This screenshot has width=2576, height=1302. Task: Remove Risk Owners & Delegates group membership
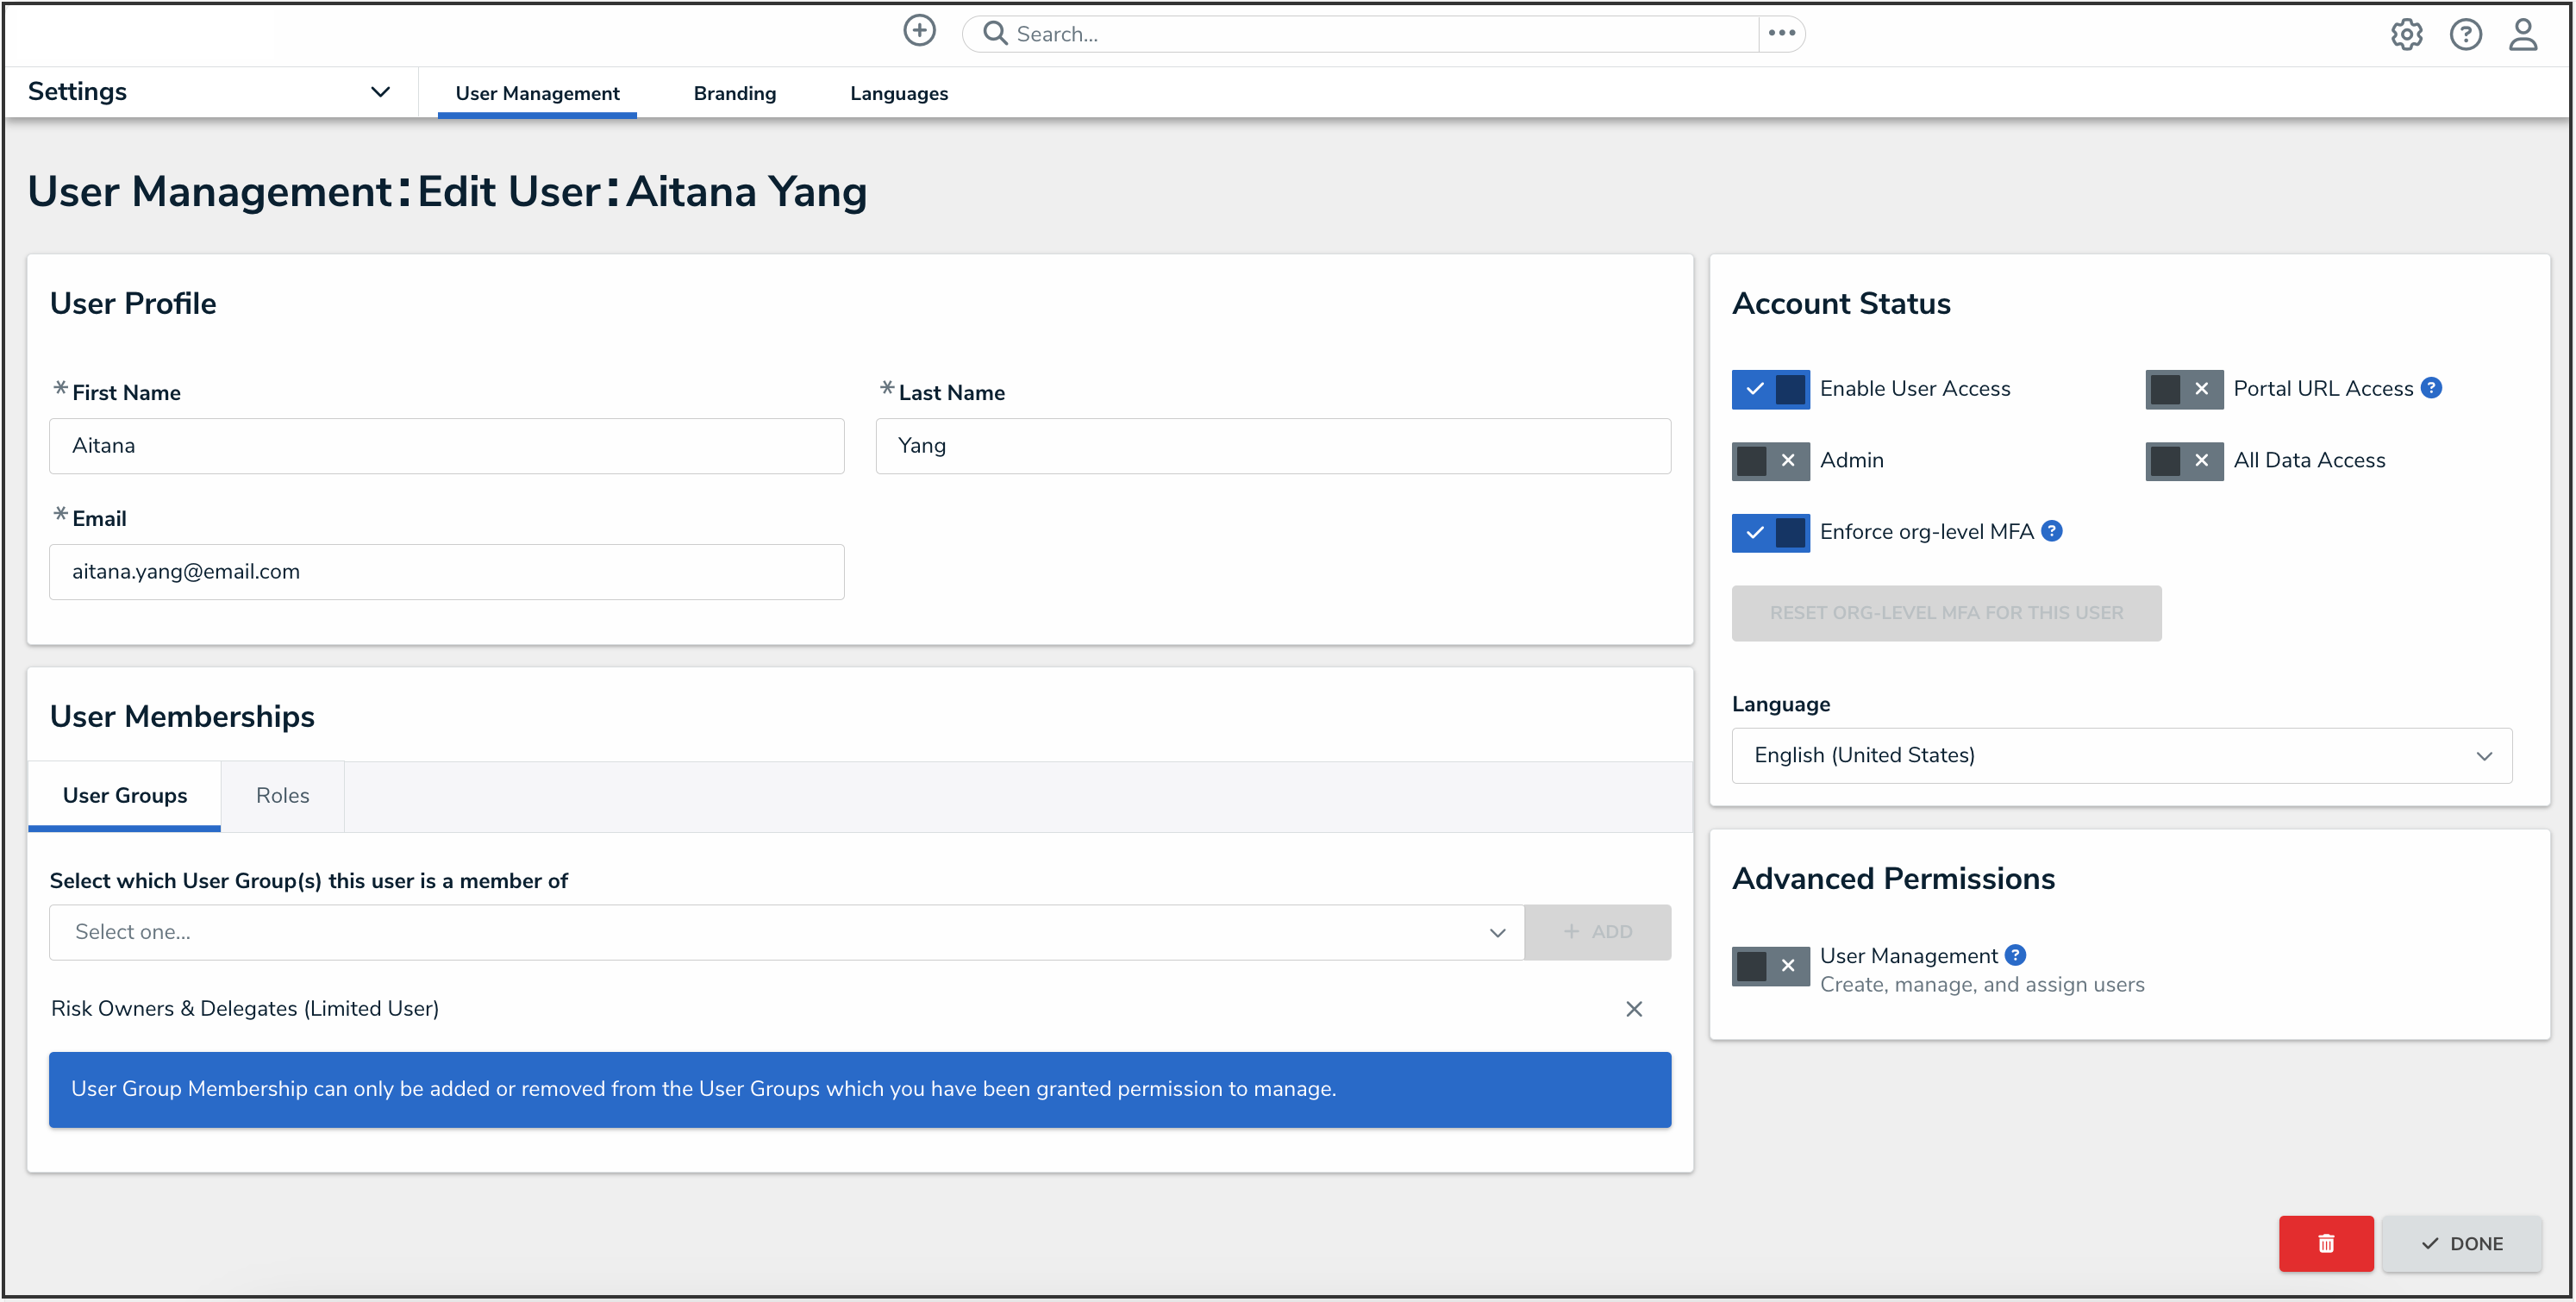click(x=1633, y=1009)
